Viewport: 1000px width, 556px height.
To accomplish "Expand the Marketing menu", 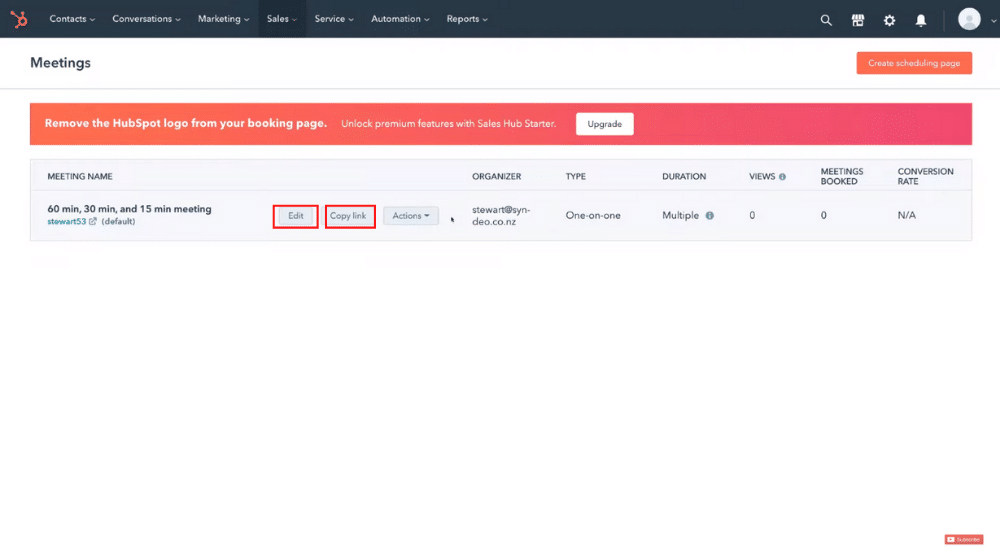I will point(223,19).
